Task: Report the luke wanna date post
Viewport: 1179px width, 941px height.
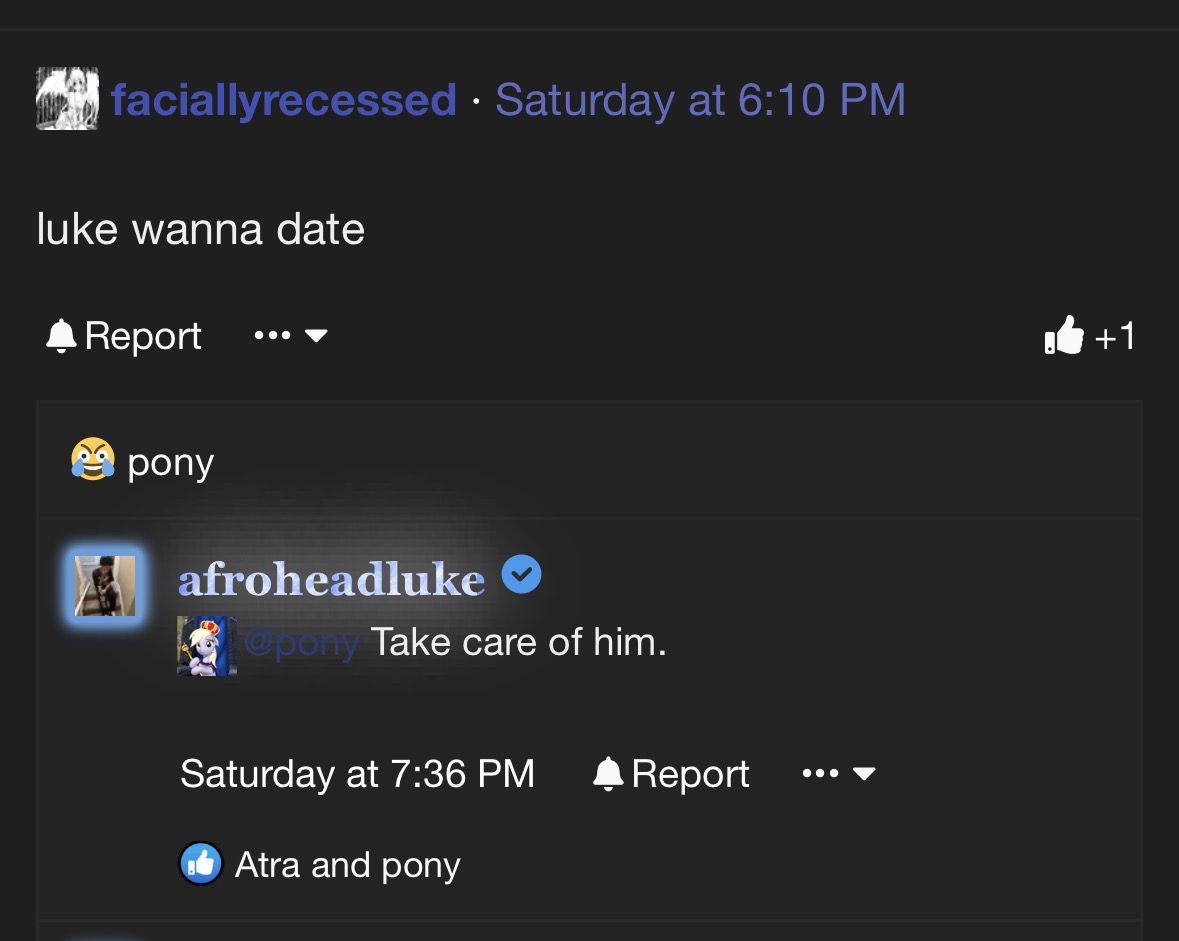Action: 124,335
